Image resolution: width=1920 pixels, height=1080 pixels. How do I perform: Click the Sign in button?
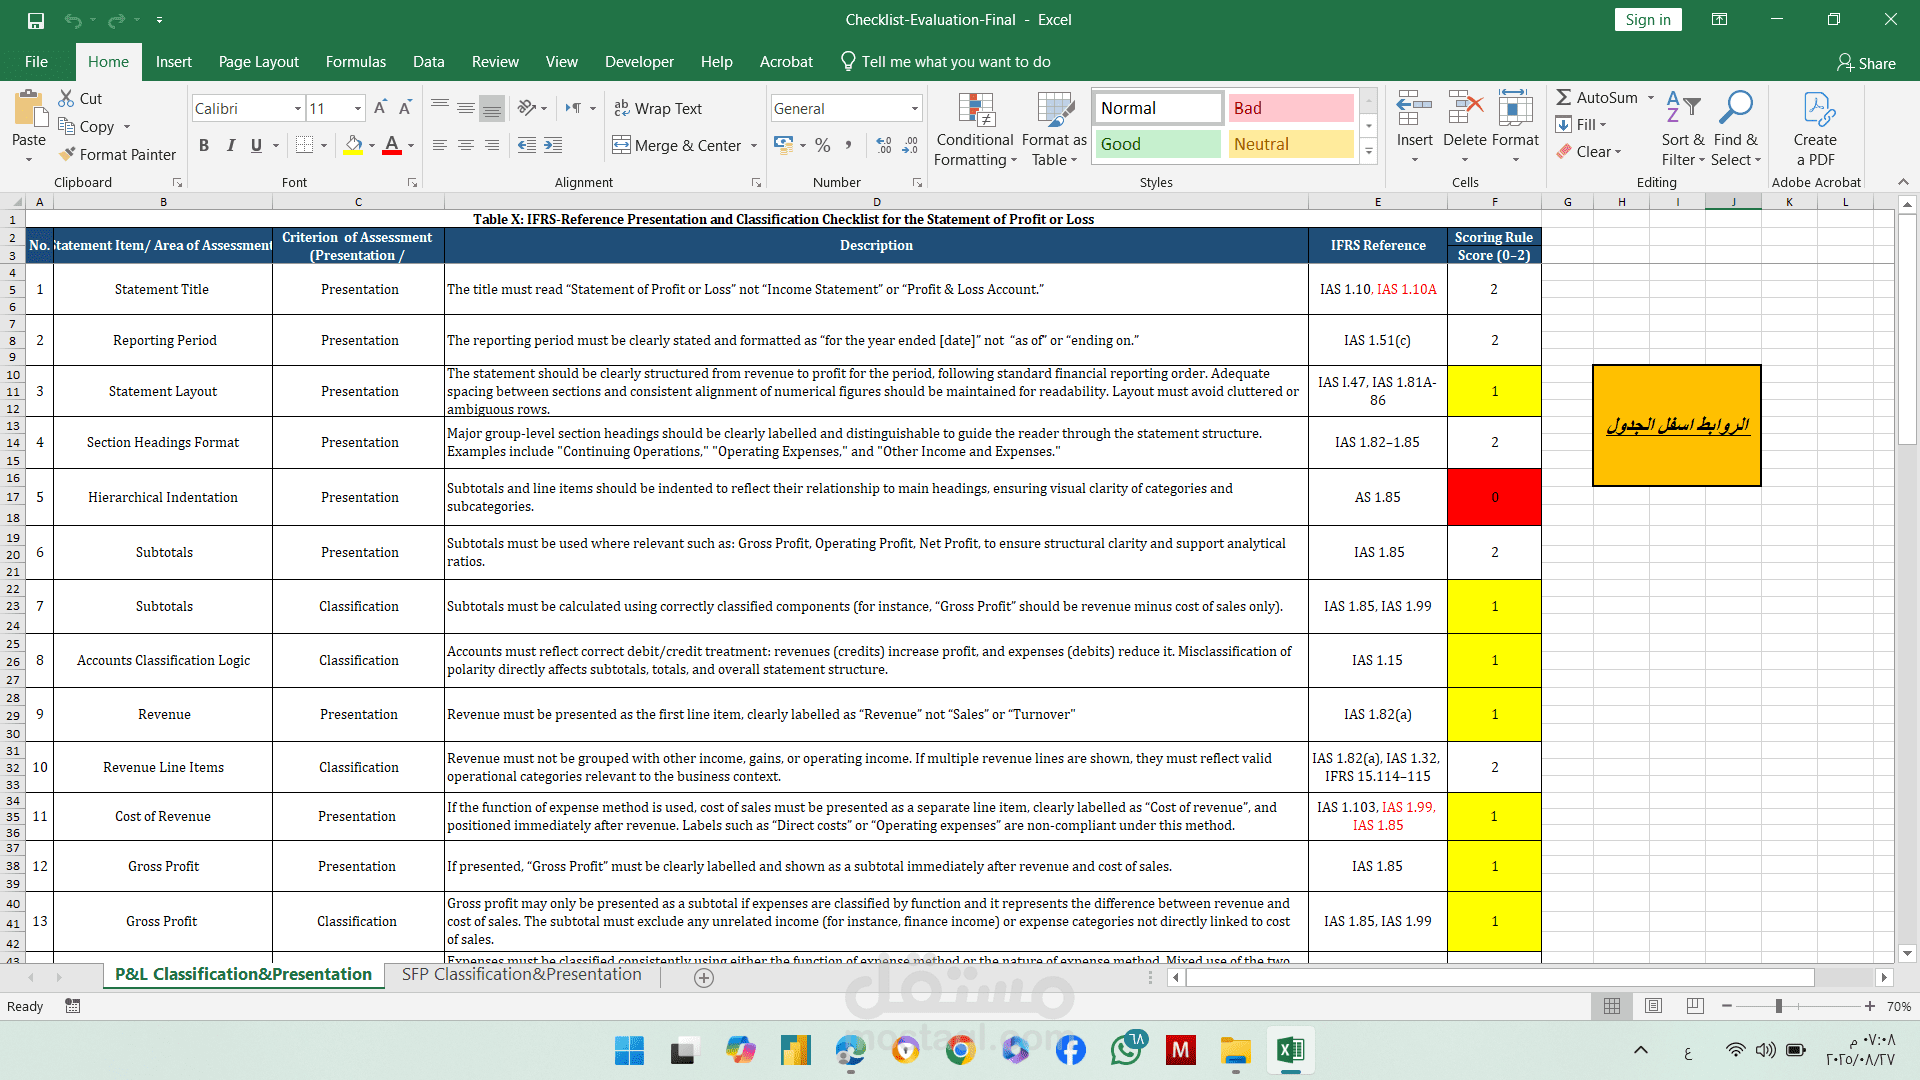pos(1648,20)
